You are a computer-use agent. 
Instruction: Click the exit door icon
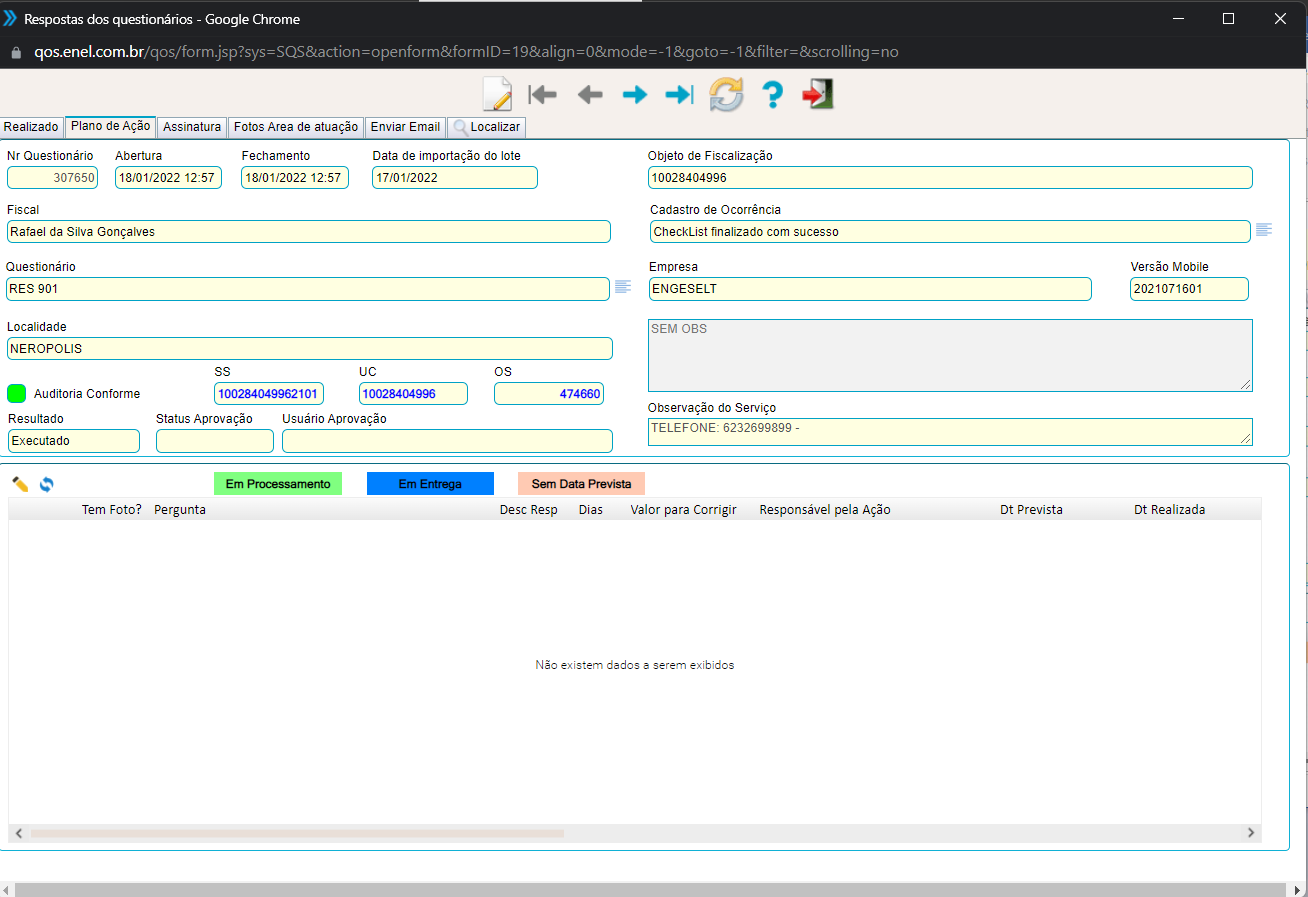[x=818, y=95]
